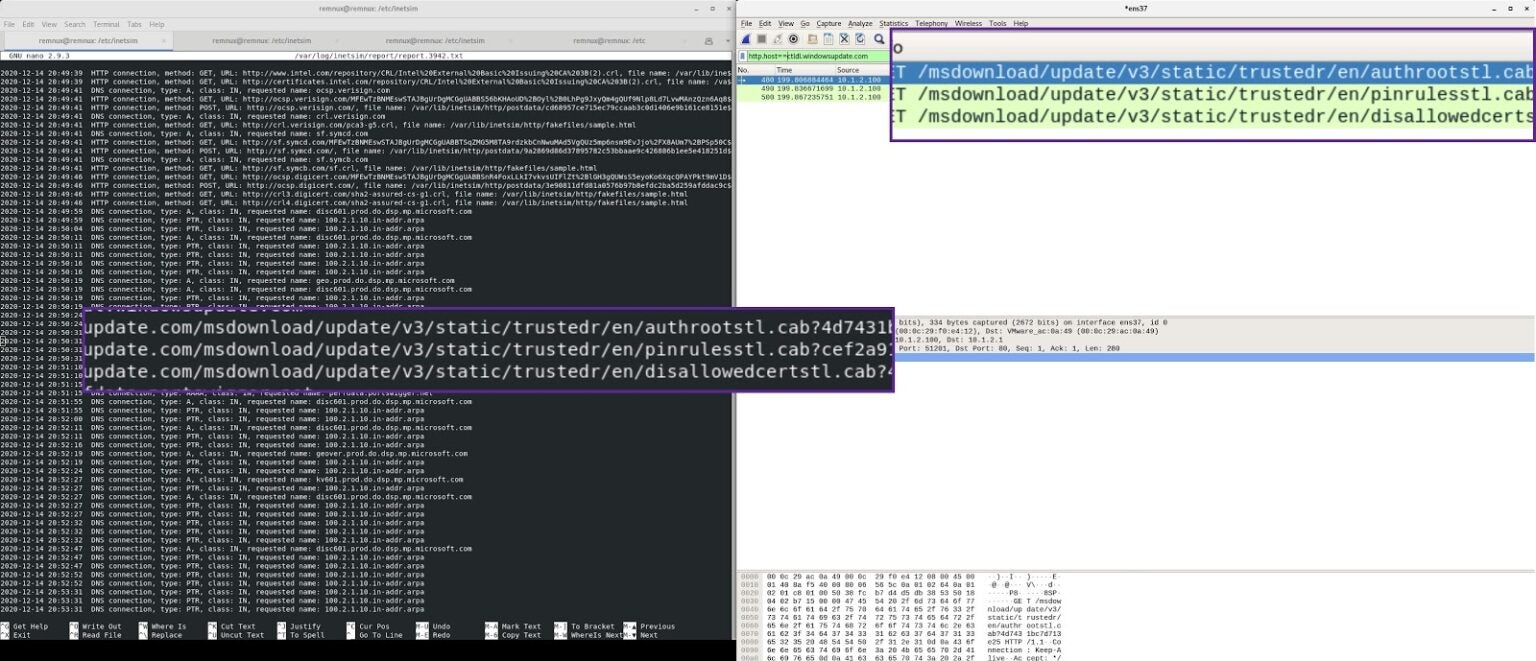Switch to the fourth terminal tab remnux@remnux: /etc
The image size is (1536, 661).
[609, 41]
